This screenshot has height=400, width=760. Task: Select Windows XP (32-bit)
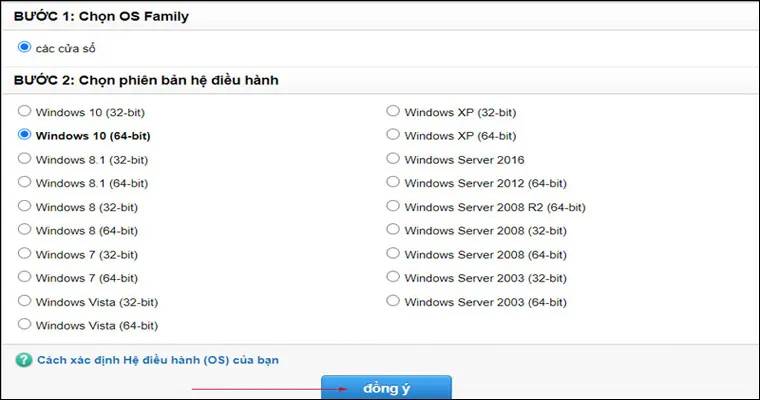(x=393, y=111)
